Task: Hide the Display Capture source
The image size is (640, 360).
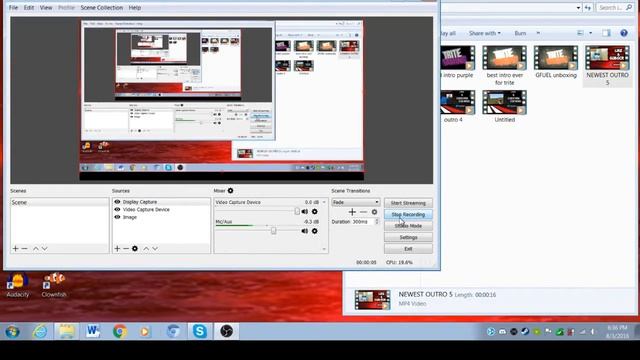Action: click(x=117, y=202)
